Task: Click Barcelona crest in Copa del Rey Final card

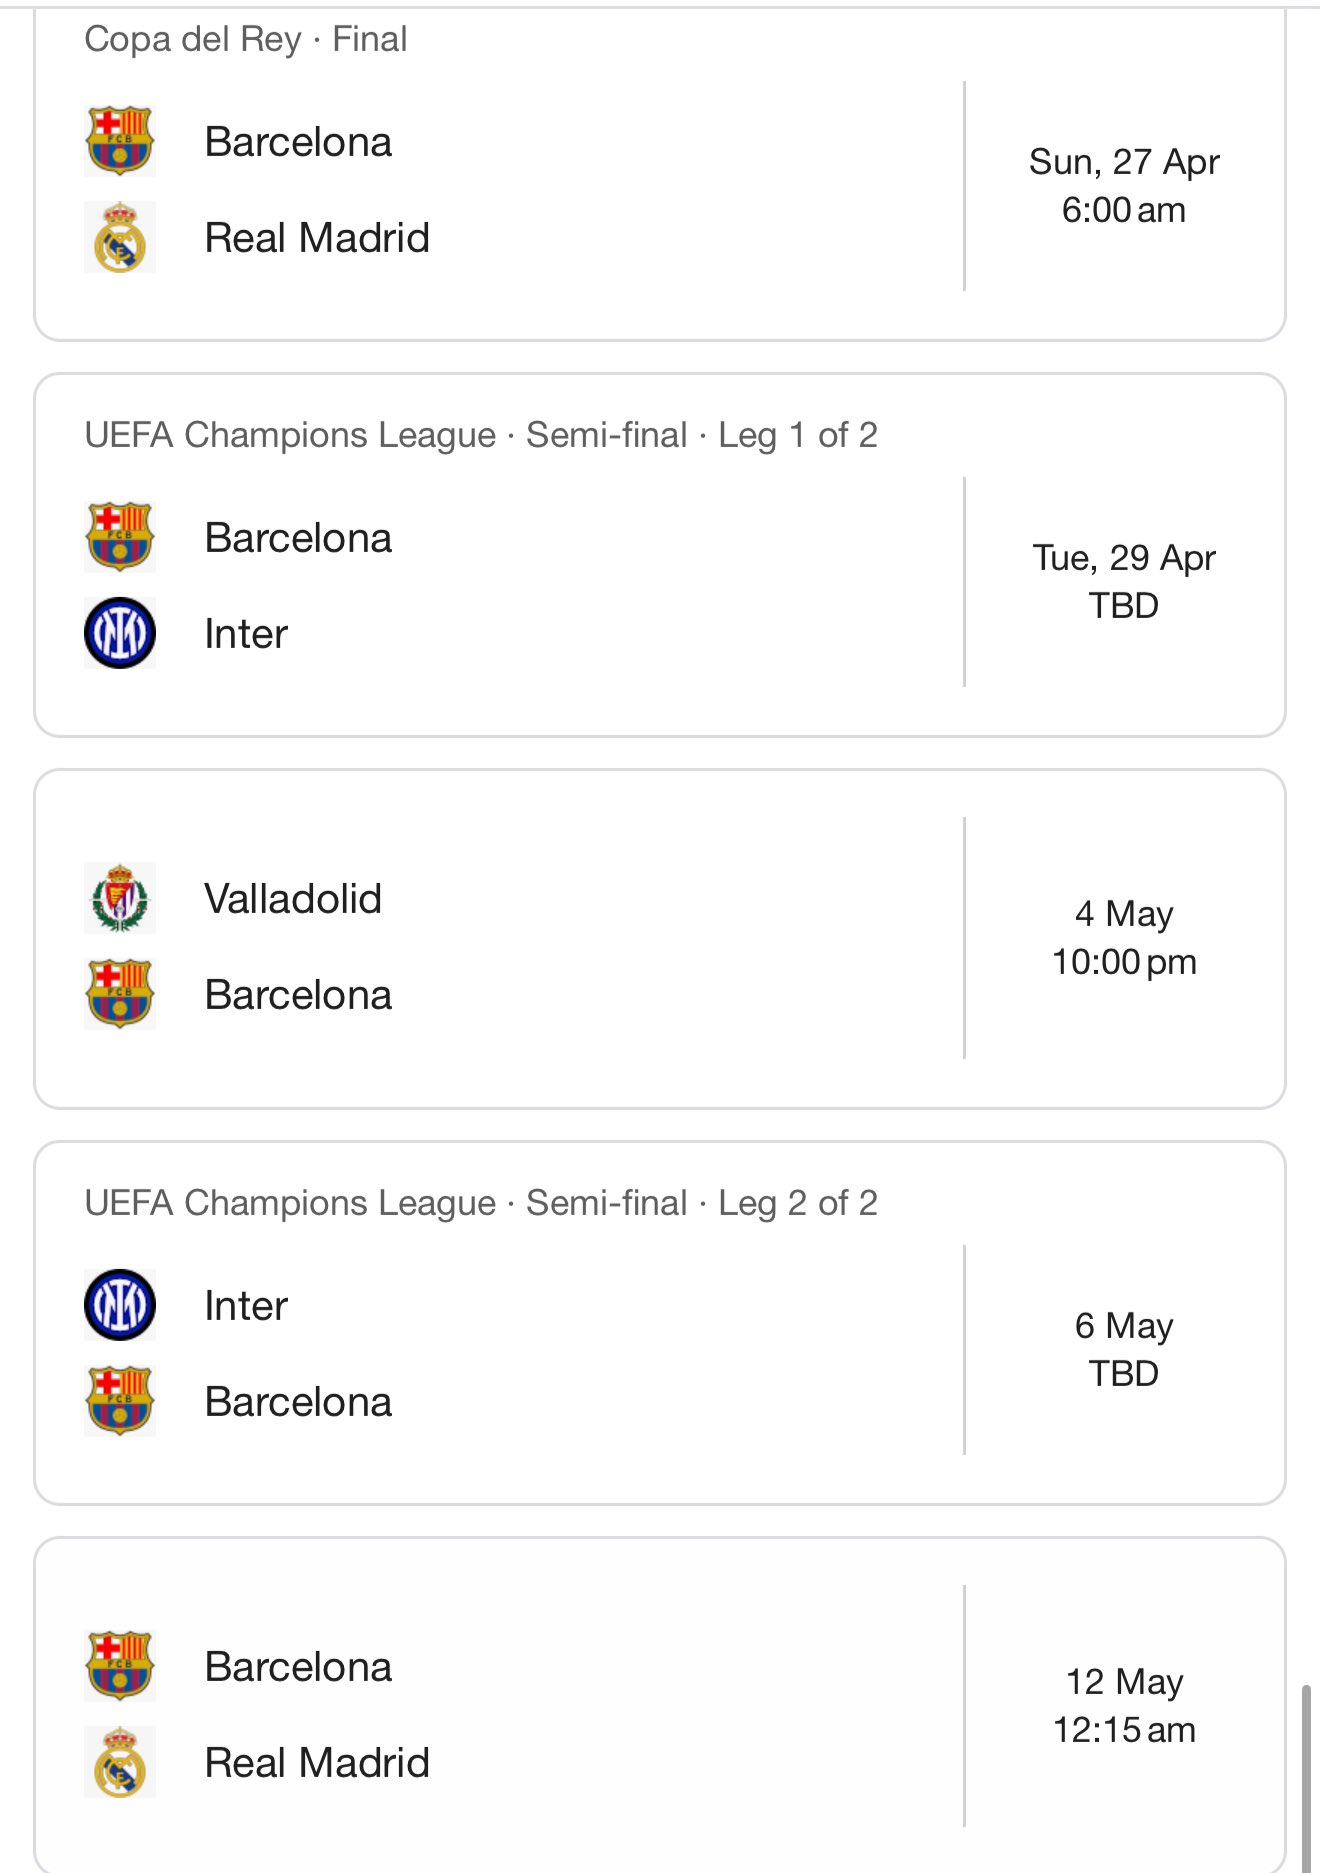Action: pyautogui.click(x=120, y=141)
